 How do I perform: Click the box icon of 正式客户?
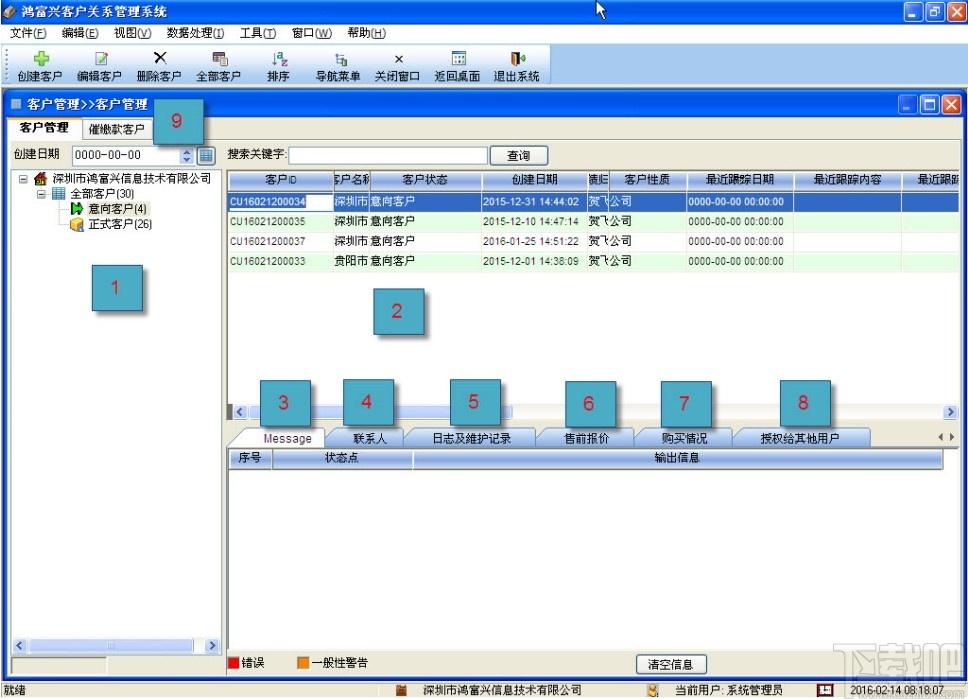pos(77,224)
